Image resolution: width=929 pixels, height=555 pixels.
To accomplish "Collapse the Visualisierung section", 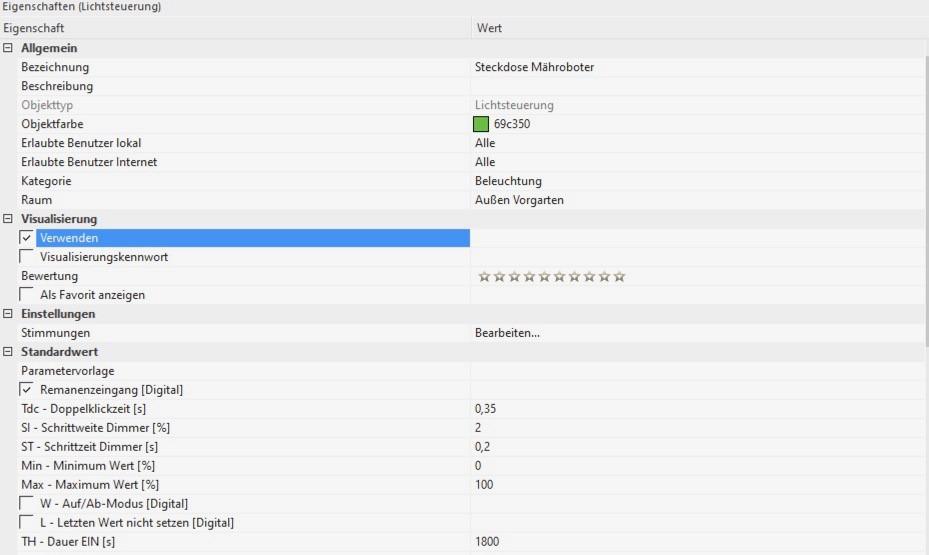I will pyautogui.click(x=8, y=219).
